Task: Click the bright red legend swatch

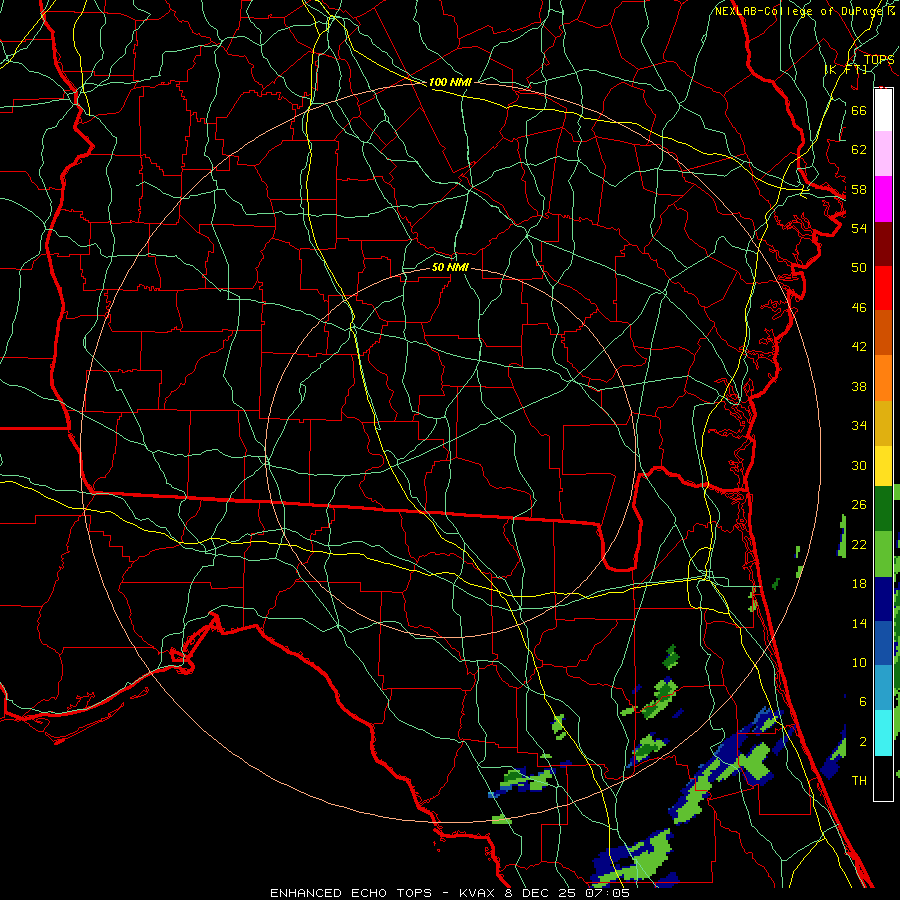Action: (883, 288)
